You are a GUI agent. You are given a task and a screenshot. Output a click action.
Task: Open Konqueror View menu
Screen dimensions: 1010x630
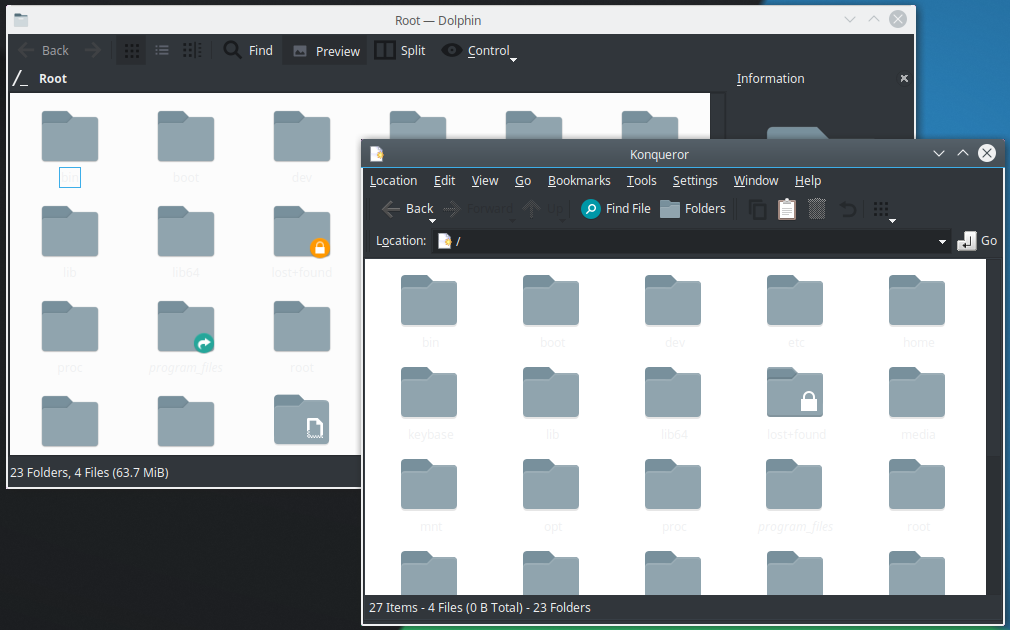point(484,180)
